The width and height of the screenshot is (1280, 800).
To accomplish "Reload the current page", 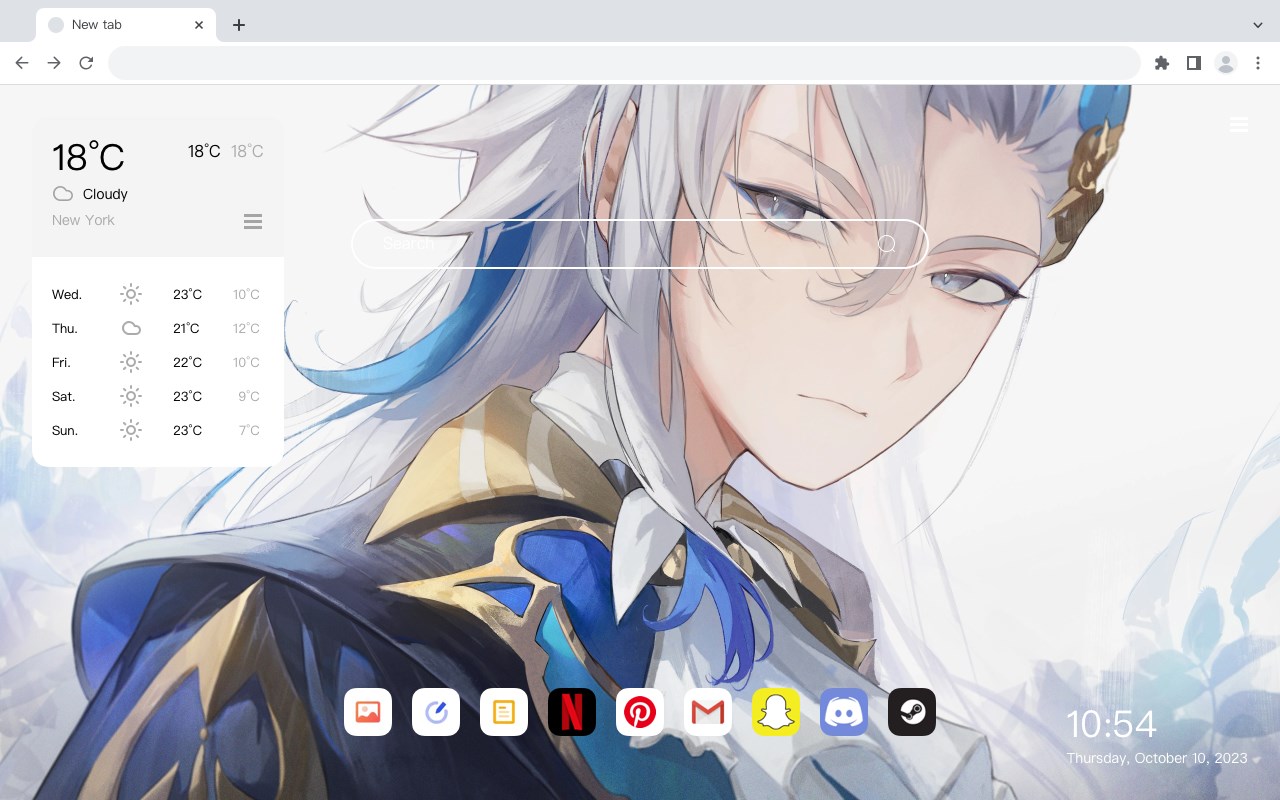I will (86, 63).
